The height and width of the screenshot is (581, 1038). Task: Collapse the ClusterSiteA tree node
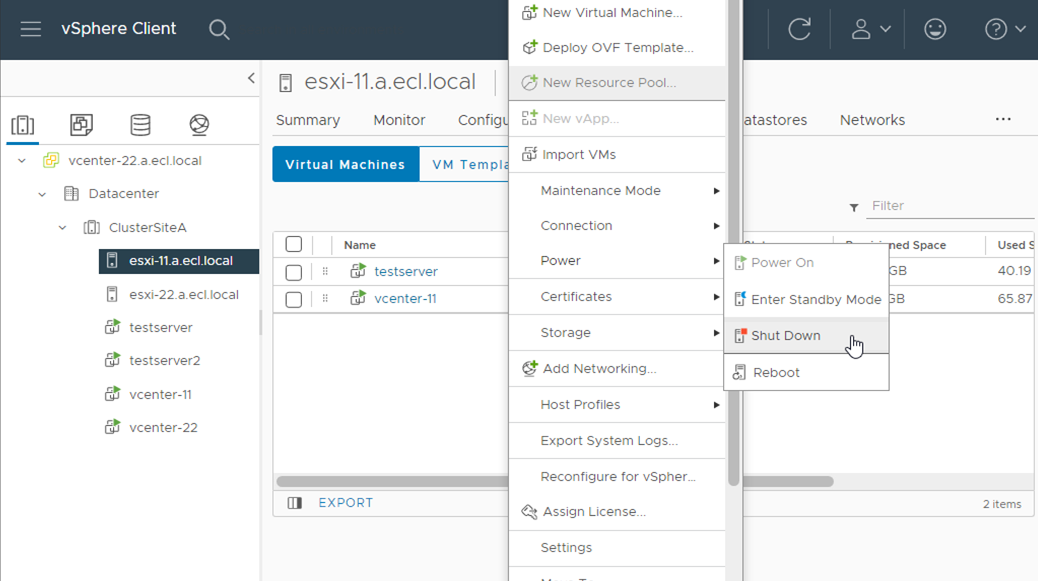tap(62, 228)
